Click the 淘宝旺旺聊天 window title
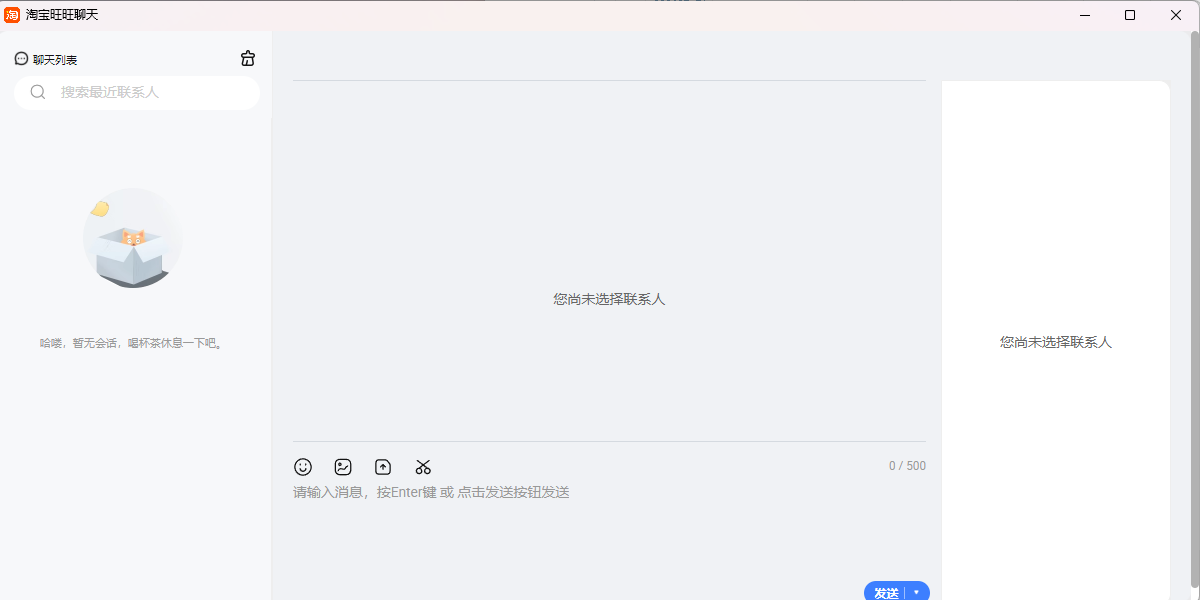Image resolution: width=1200 pixels, height=600 pixels. (62, 15)
